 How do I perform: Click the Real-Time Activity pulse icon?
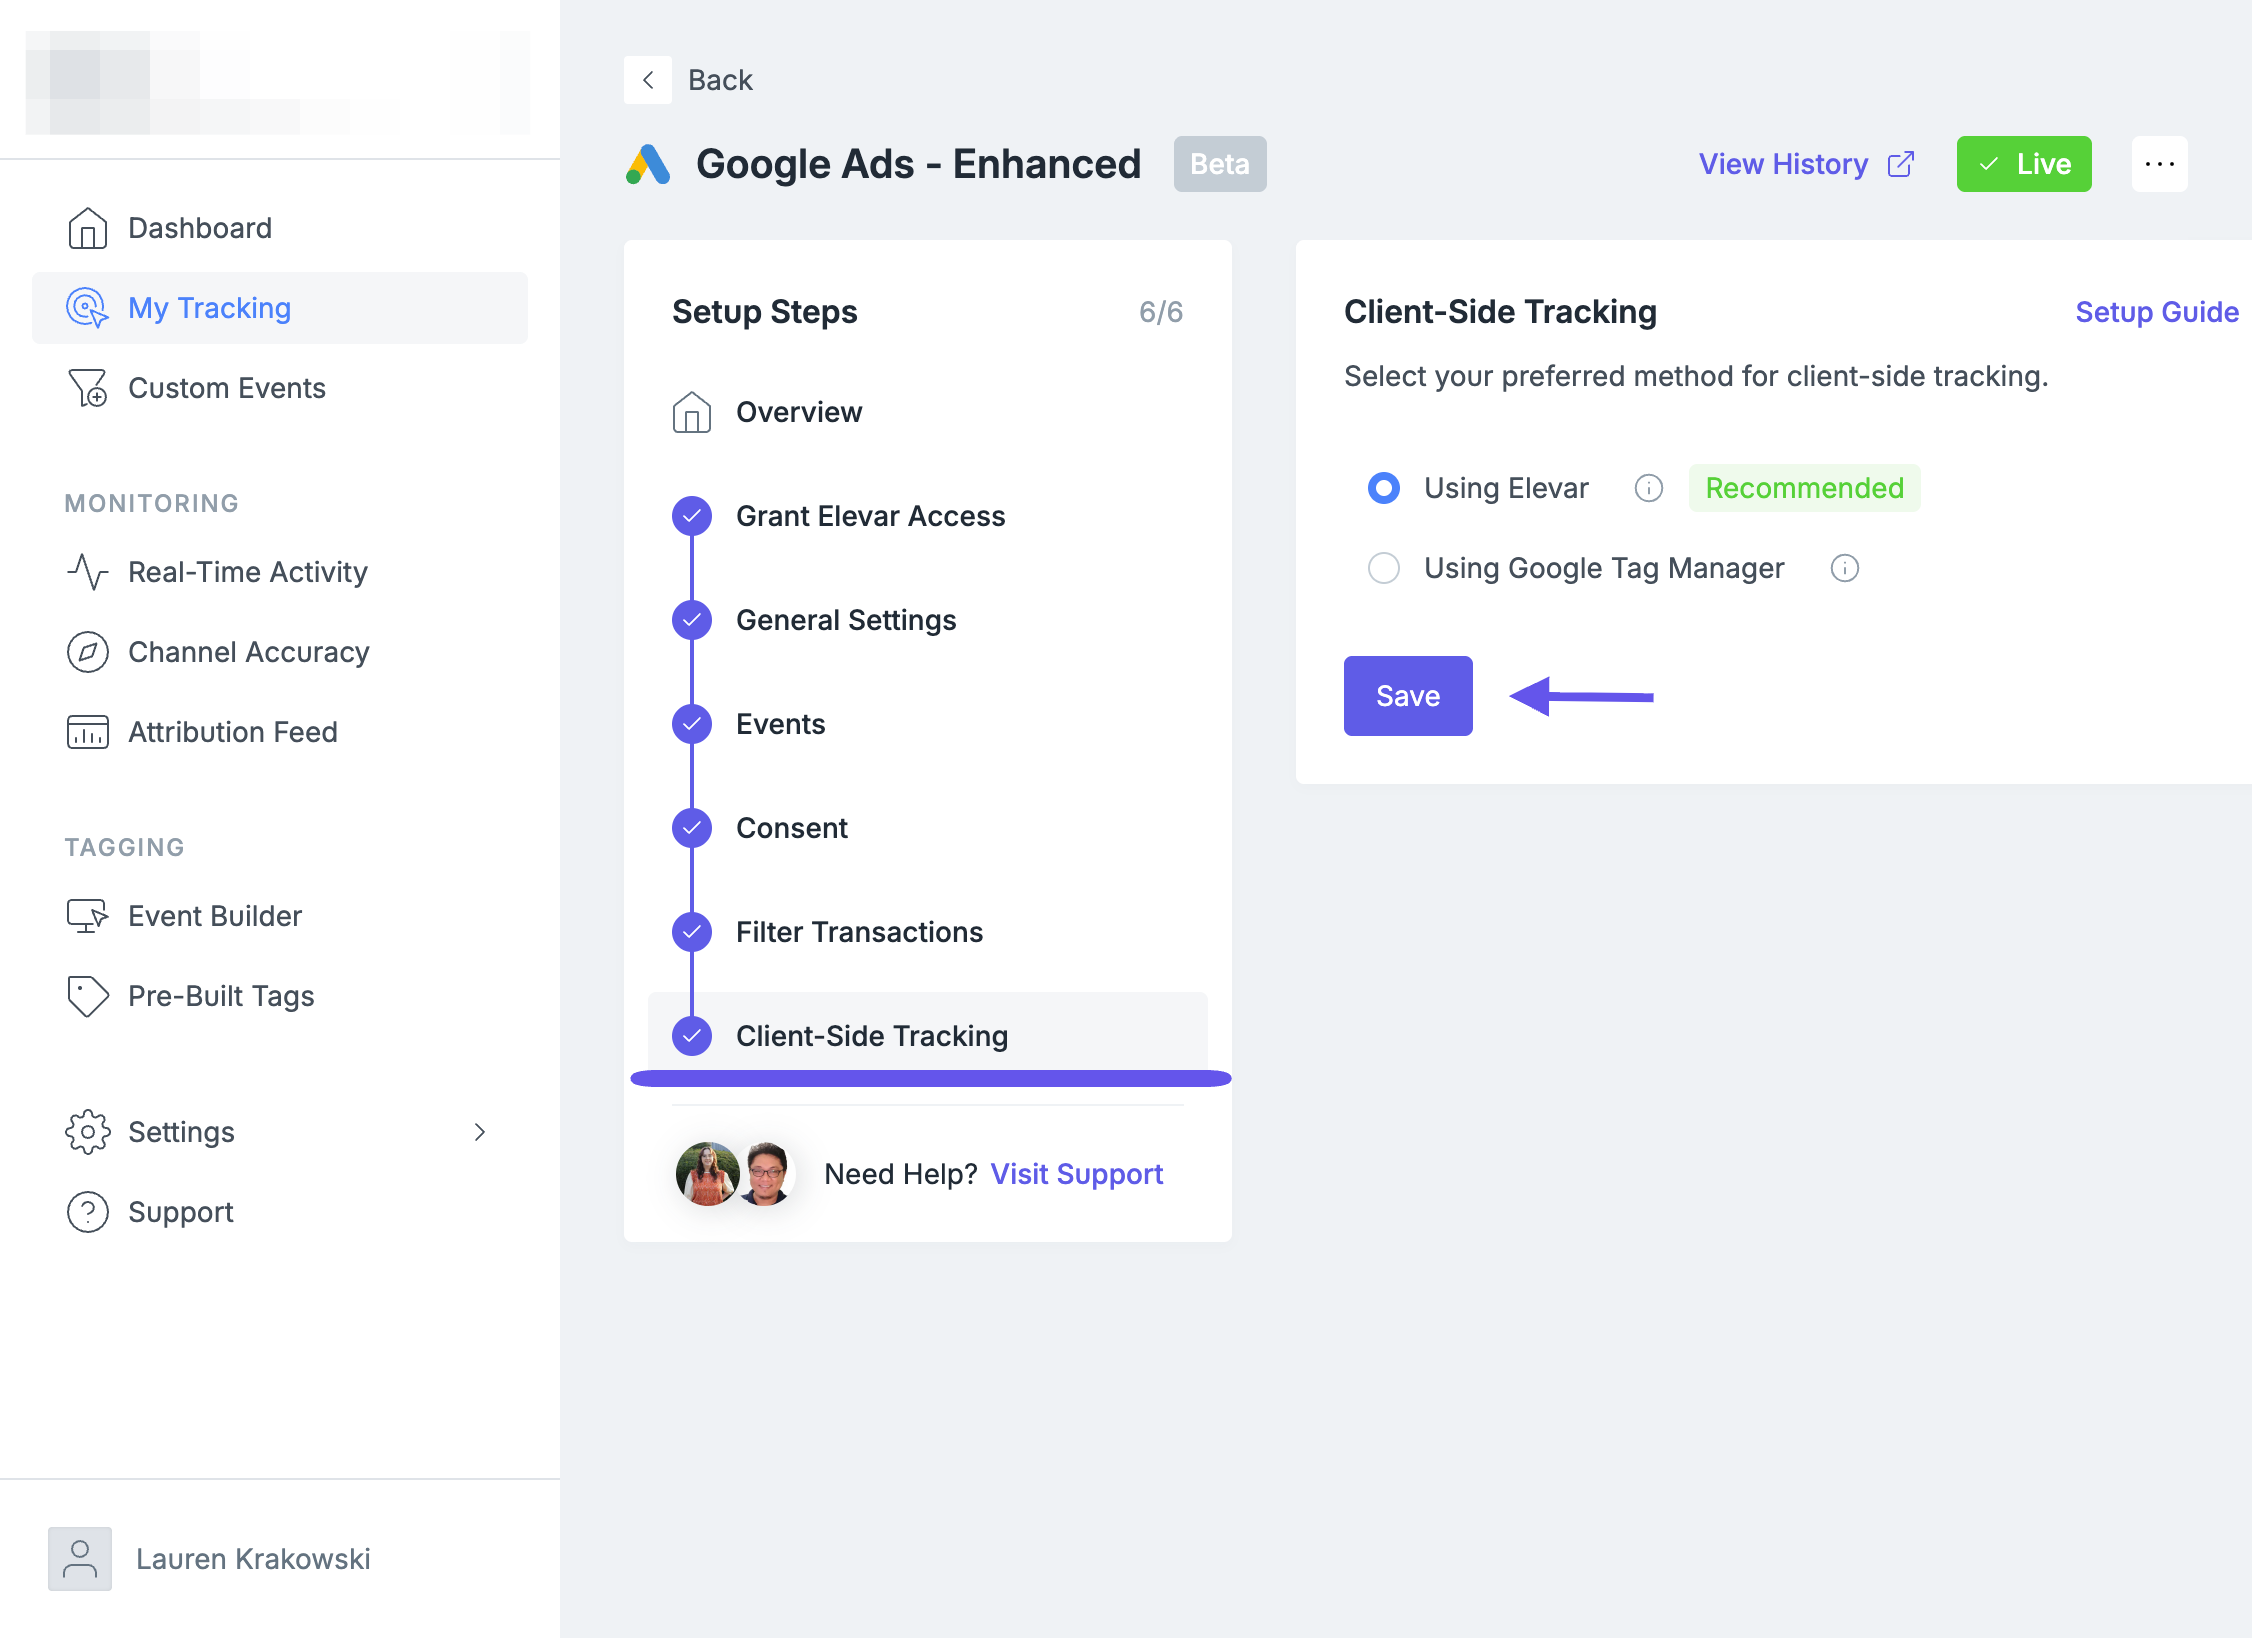(x=87, y=572)
